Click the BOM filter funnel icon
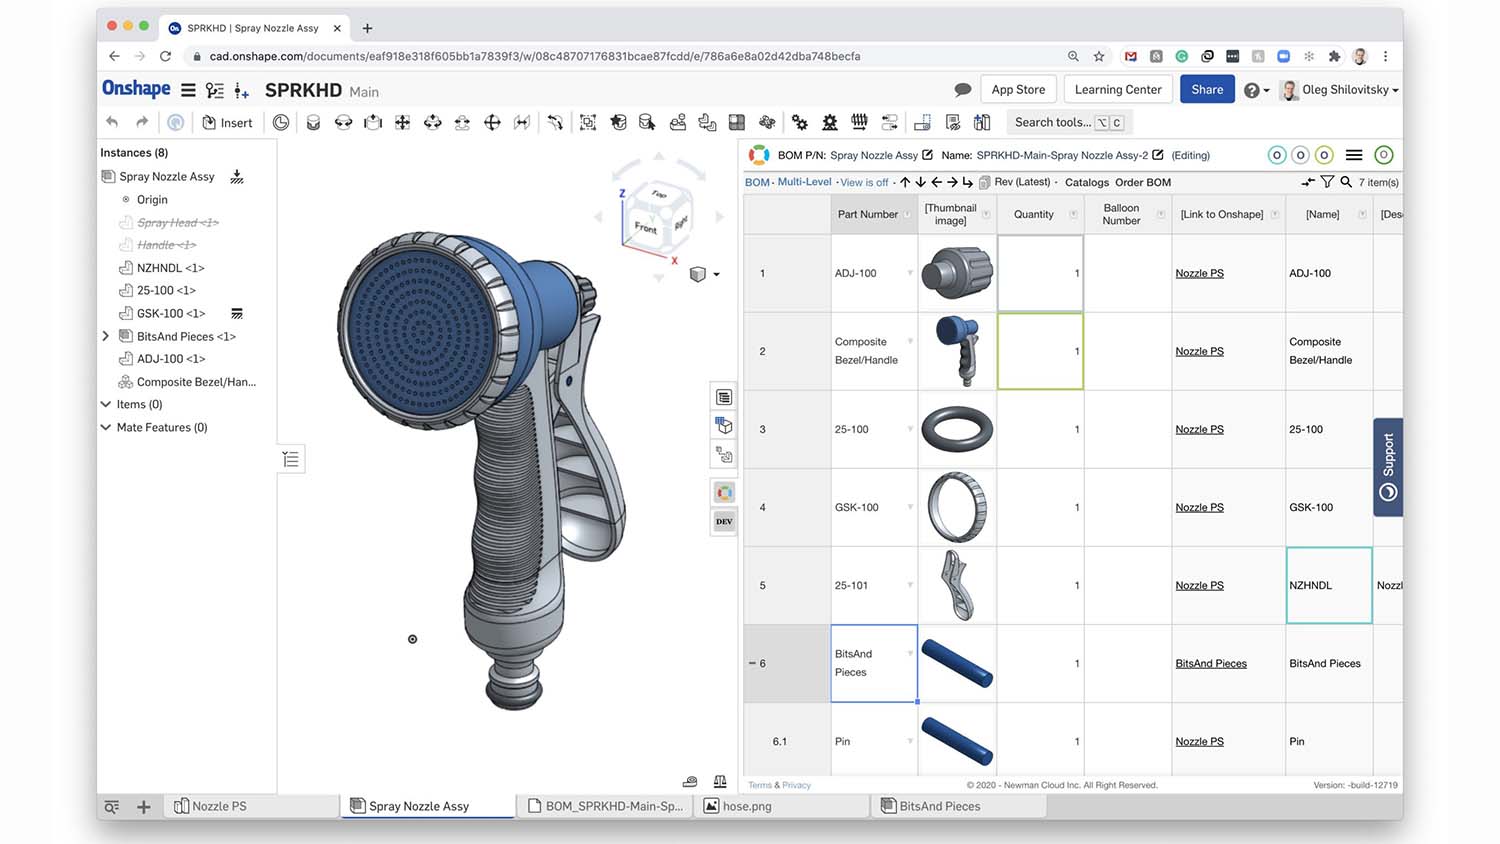Viewport: 1500px width, 844px height. coord(1327,182)
